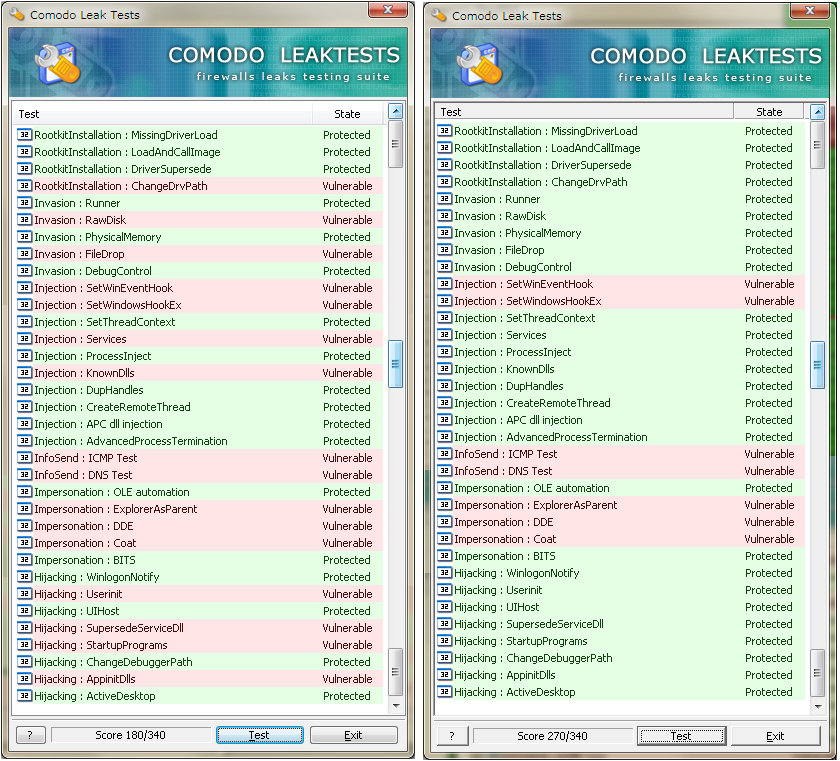840x761 pixels.
Task: Select Hijacking : UIHost row in right window
Action: pos(620,607)
